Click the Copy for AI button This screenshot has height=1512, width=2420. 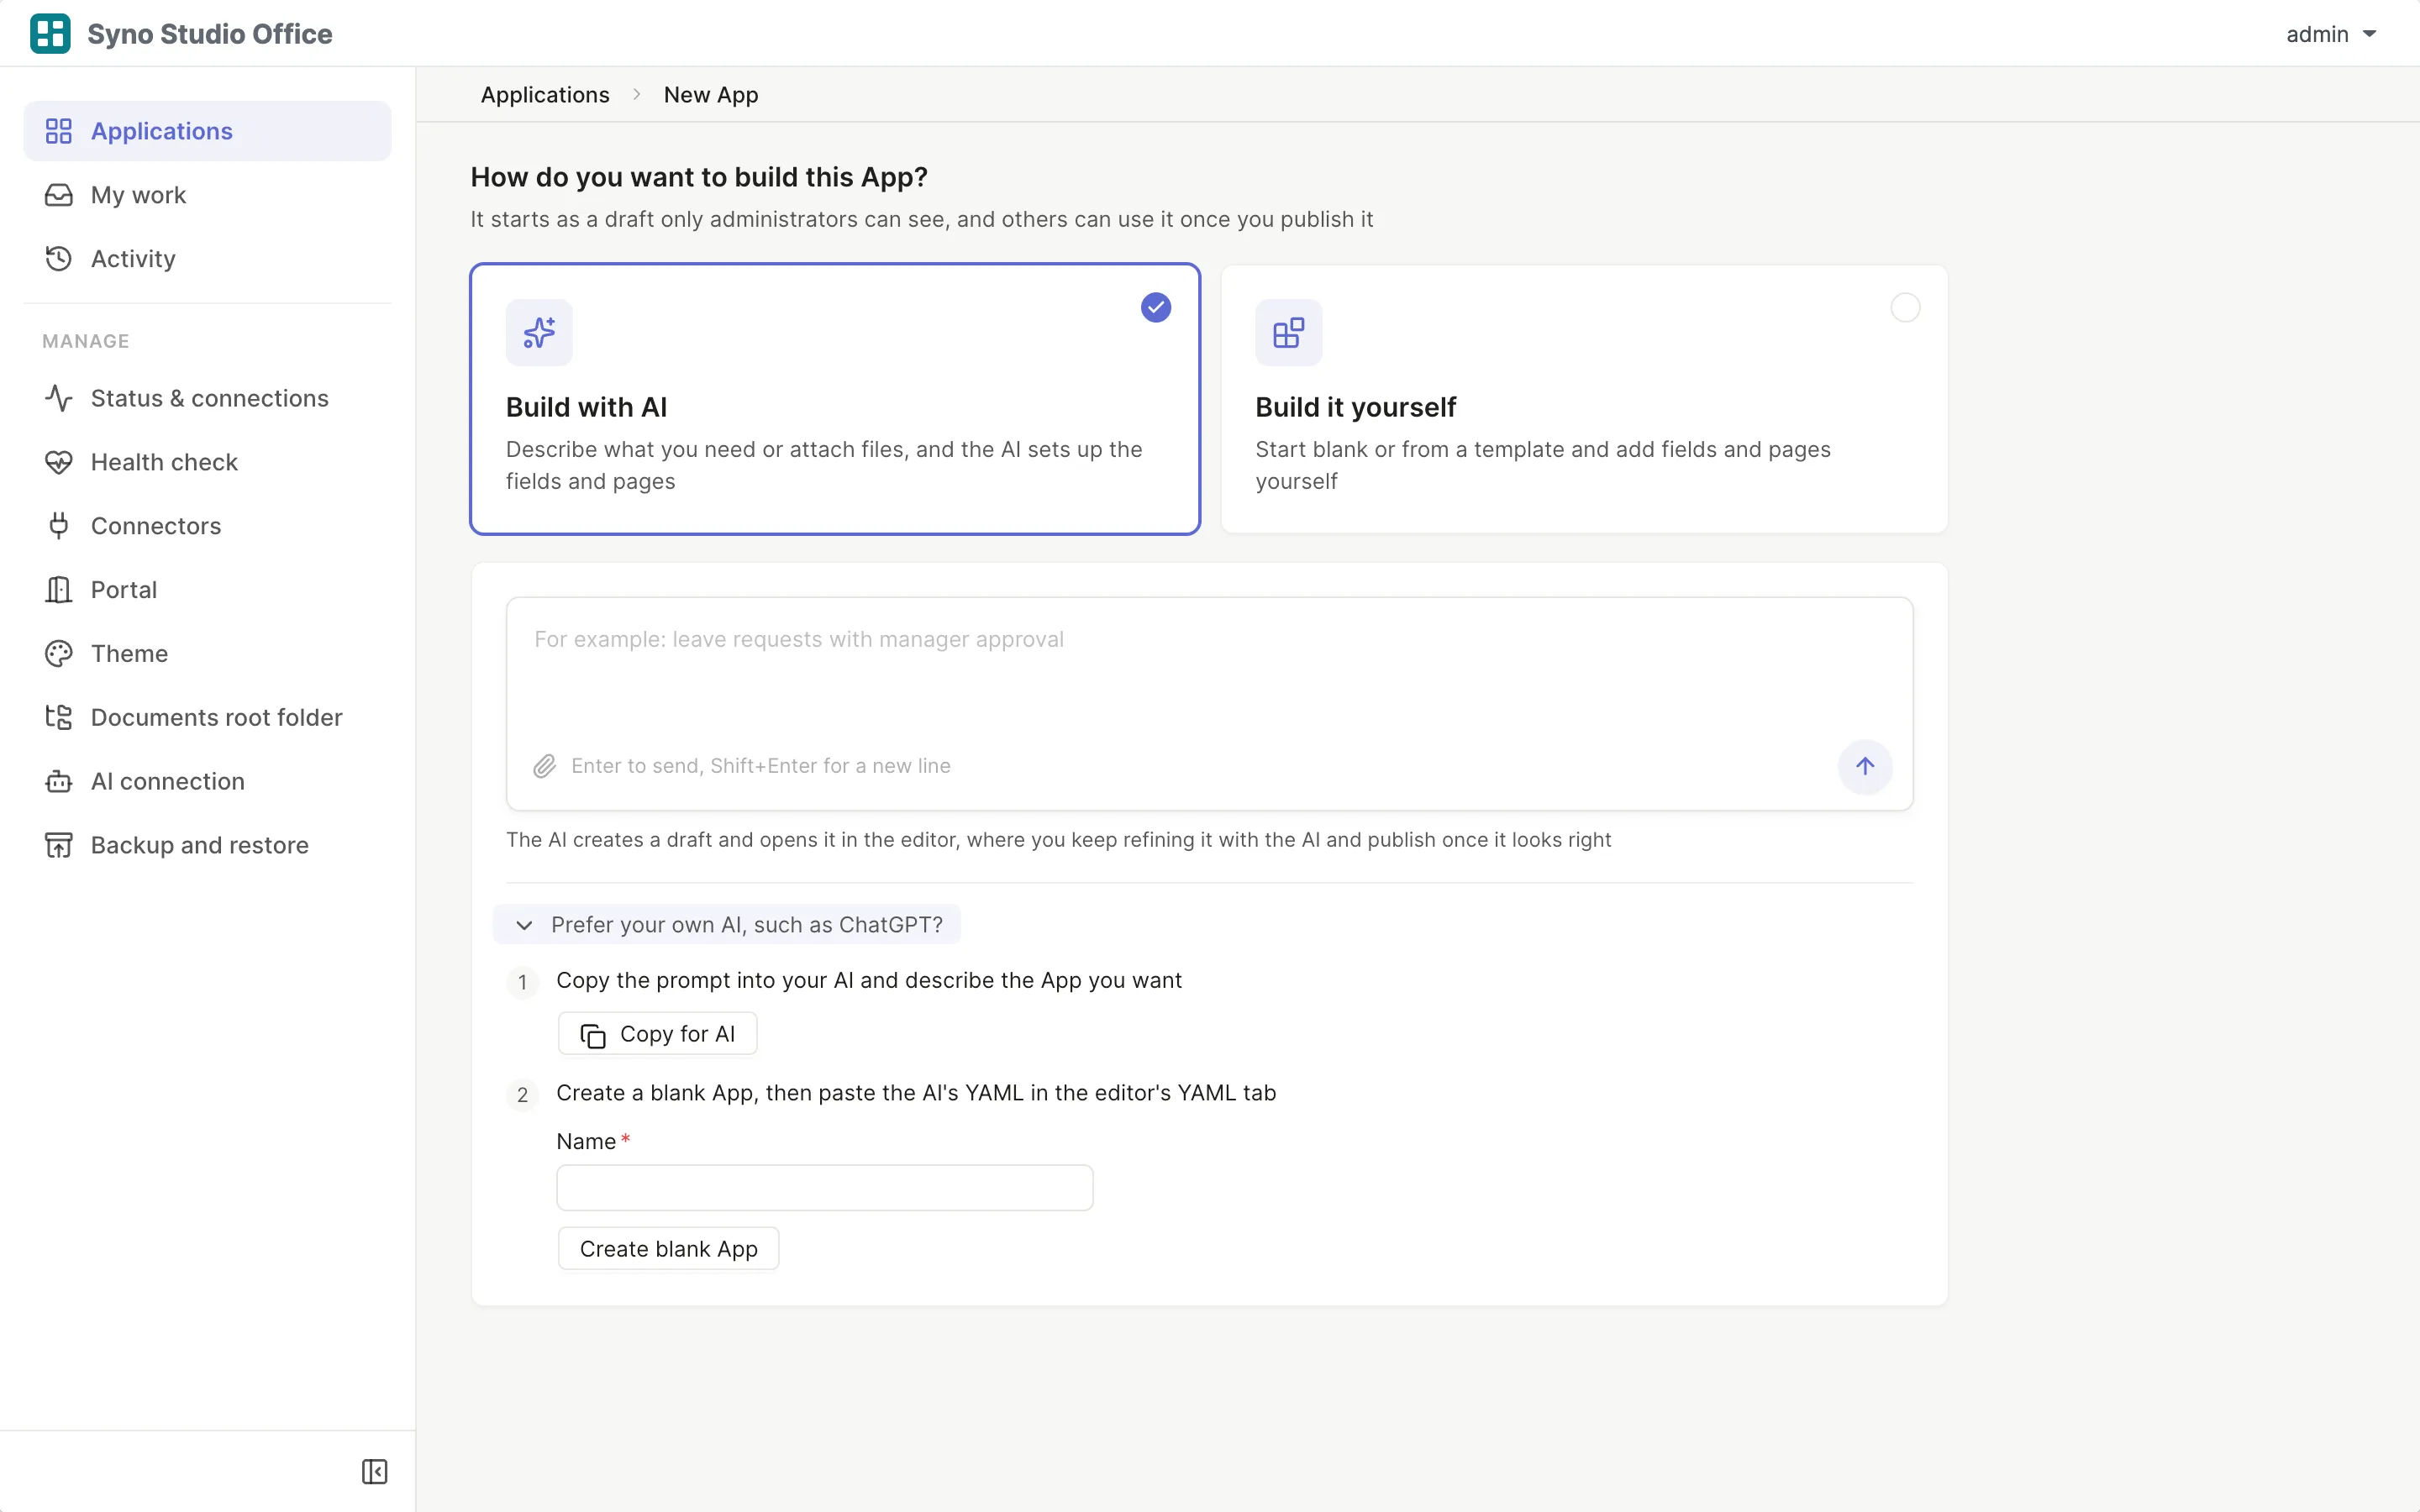pyautogui.click(x=657, y=1034)
